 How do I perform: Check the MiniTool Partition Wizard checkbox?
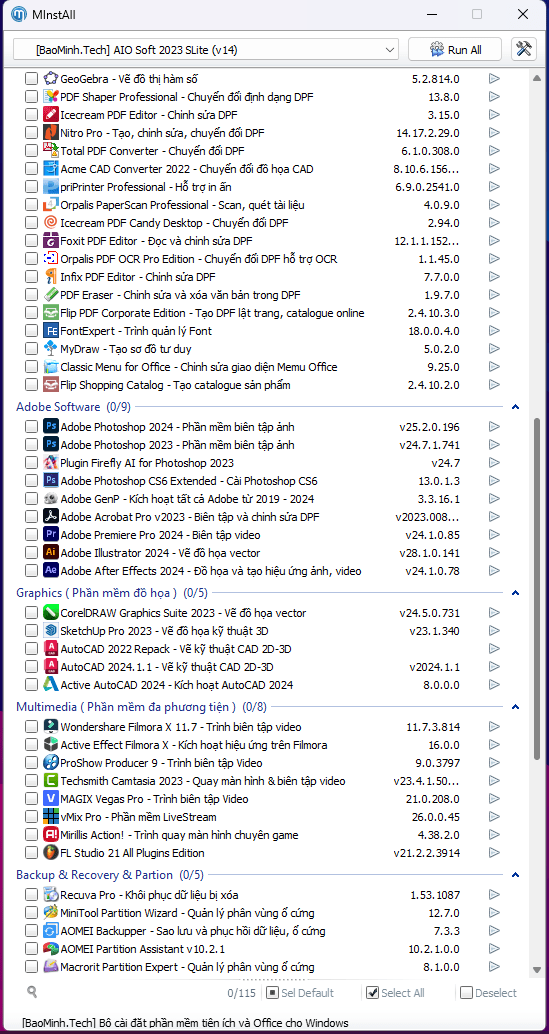[x=32, y=913]
